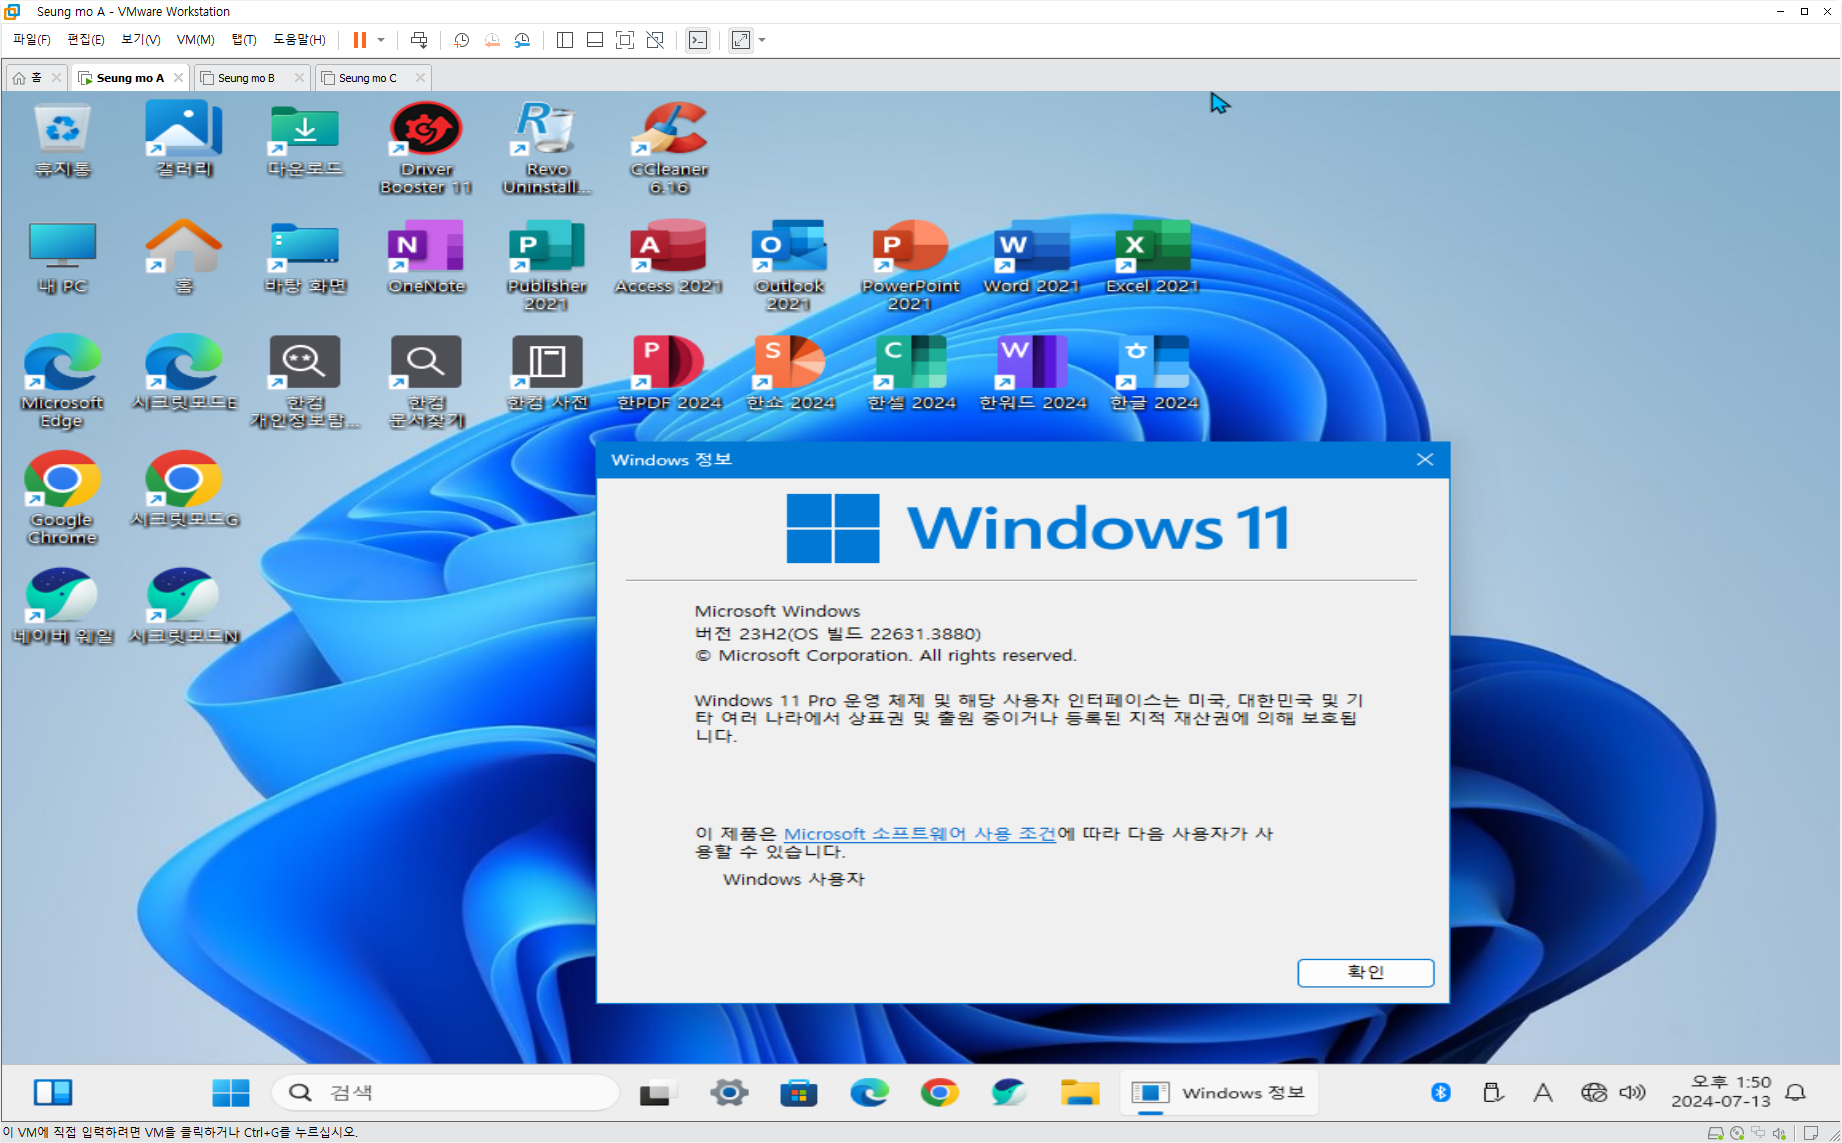The image size is (1842, 1143).
Task: Launch Revo Uninstaller desktop shortcut
Action: [547, 148]
